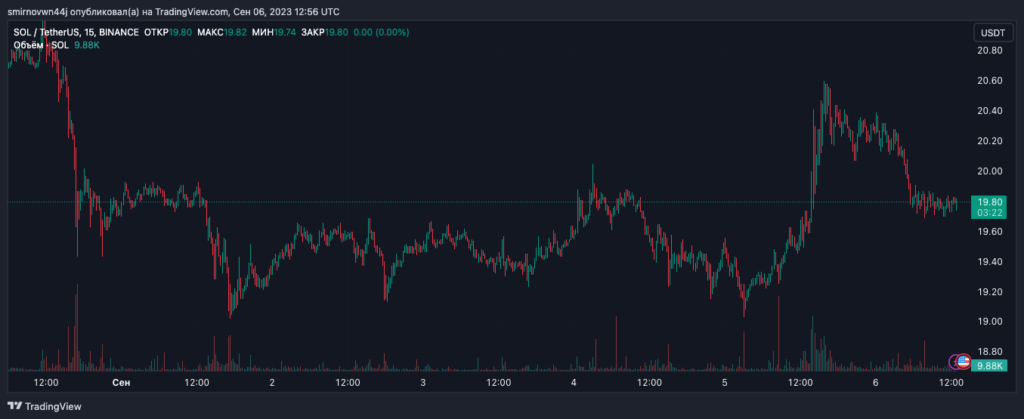
Task: Click the TradingView logo at bottom left
Action: (44, 406)
